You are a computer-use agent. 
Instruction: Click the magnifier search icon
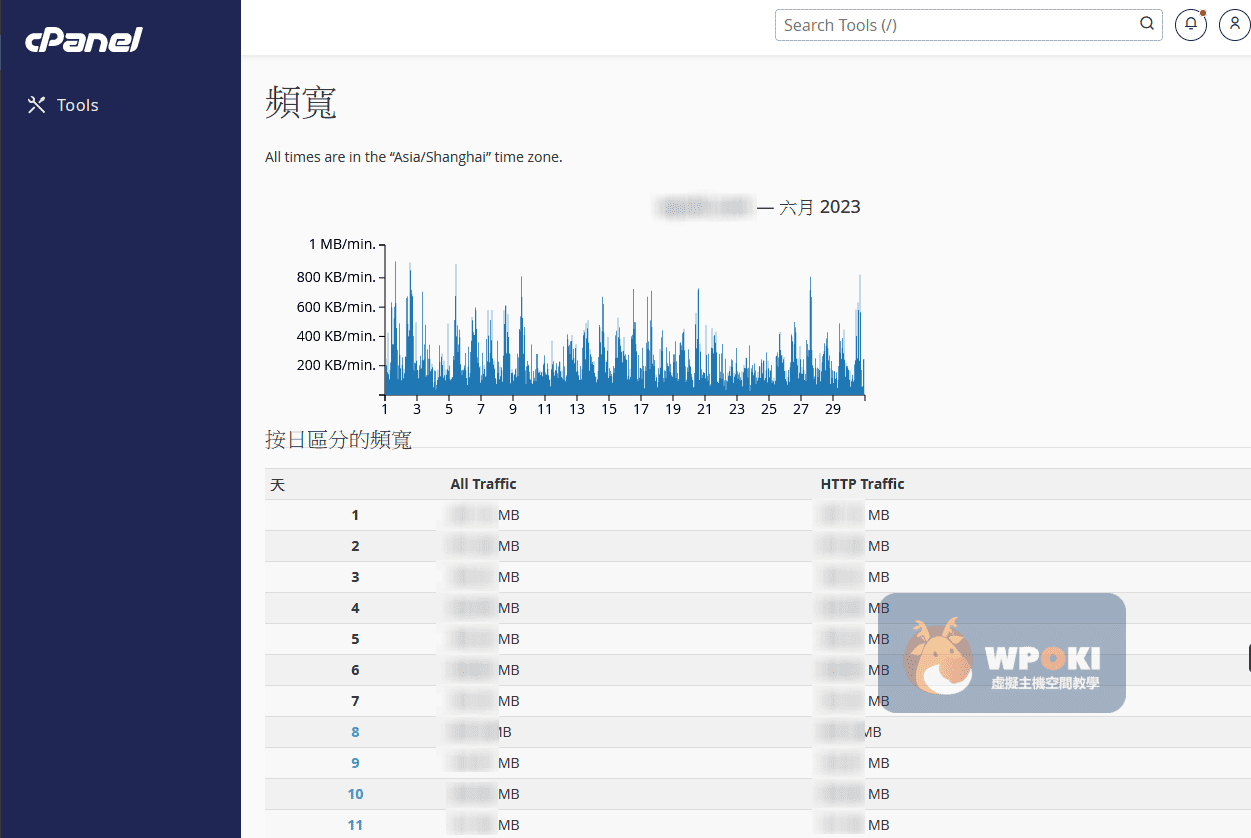(1147, 25)
